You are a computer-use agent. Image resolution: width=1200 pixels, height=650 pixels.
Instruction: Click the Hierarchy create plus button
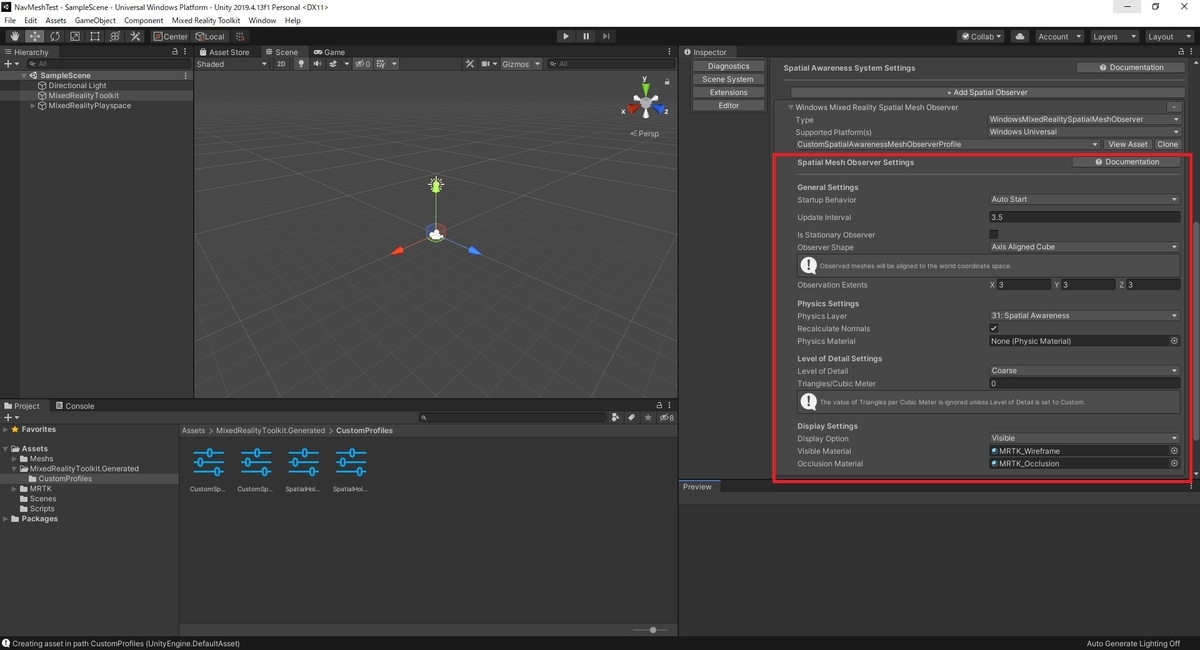tap(10, 64)
